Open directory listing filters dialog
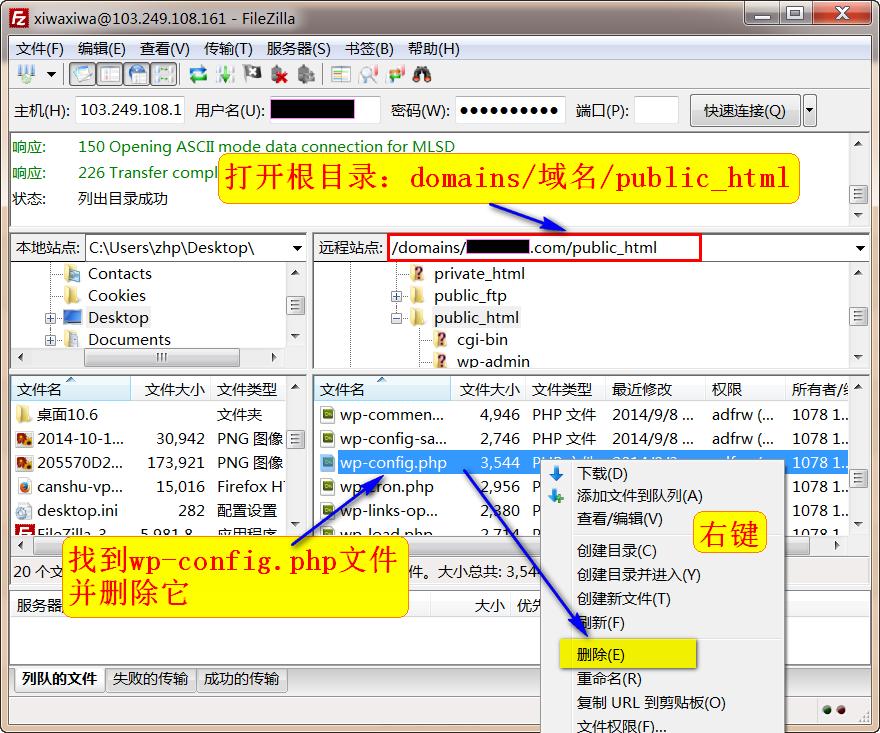The image size is (880, 733). click(x=341, y=74)
